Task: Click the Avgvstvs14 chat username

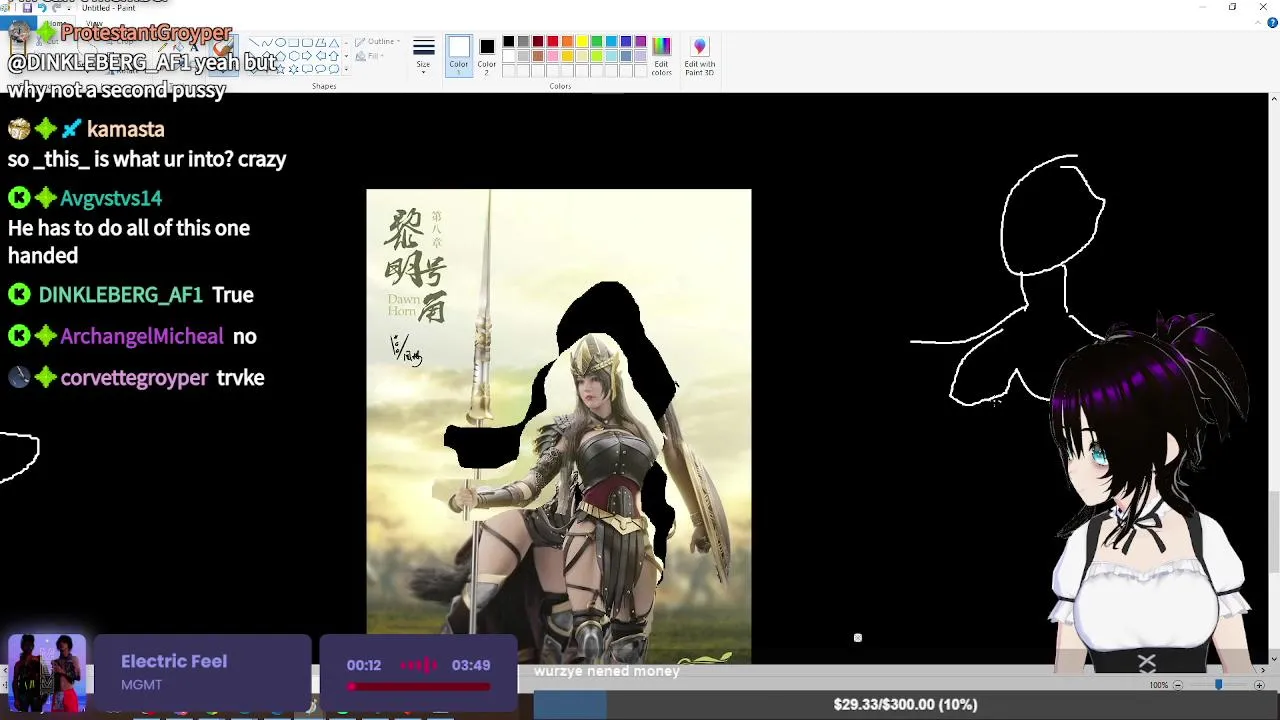Action: (x=111, y=198)
